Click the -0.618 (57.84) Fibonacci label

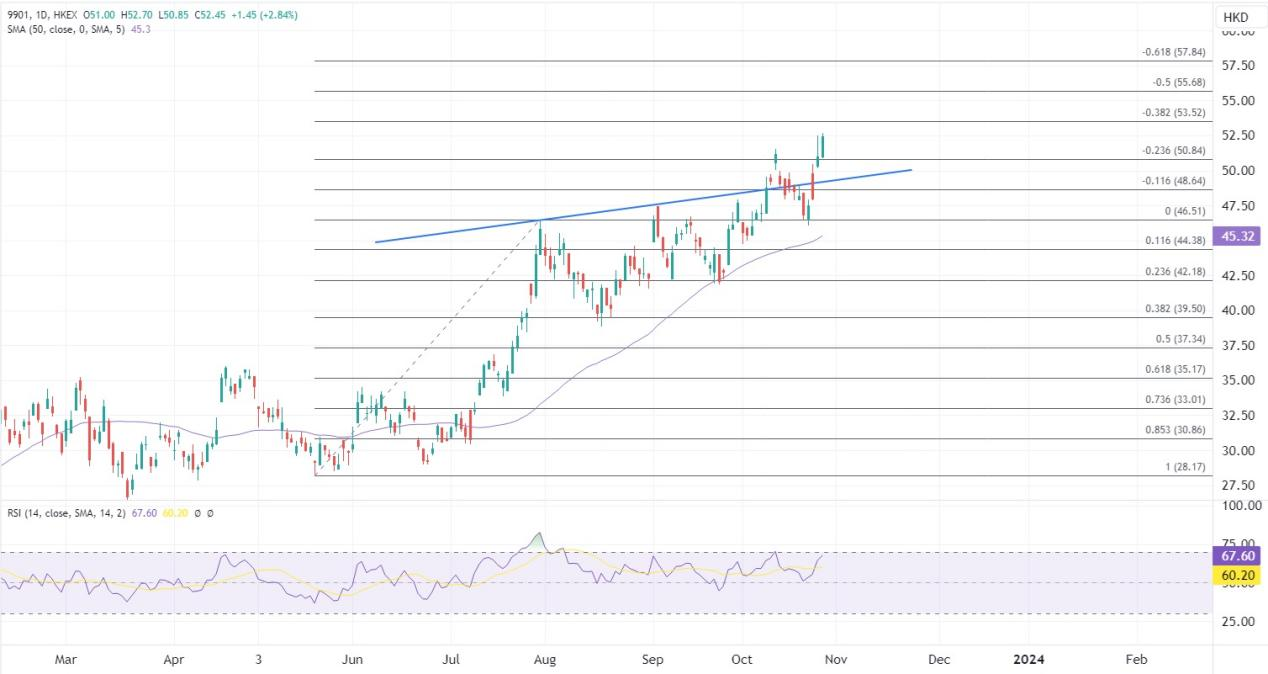tap(1173, 52)
